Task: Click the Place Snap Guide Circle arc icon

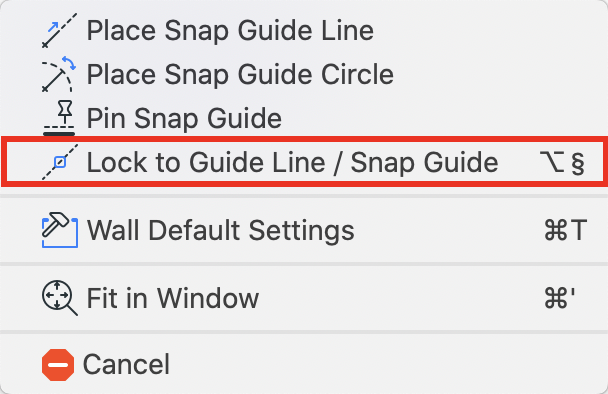Action: [59, 74]
